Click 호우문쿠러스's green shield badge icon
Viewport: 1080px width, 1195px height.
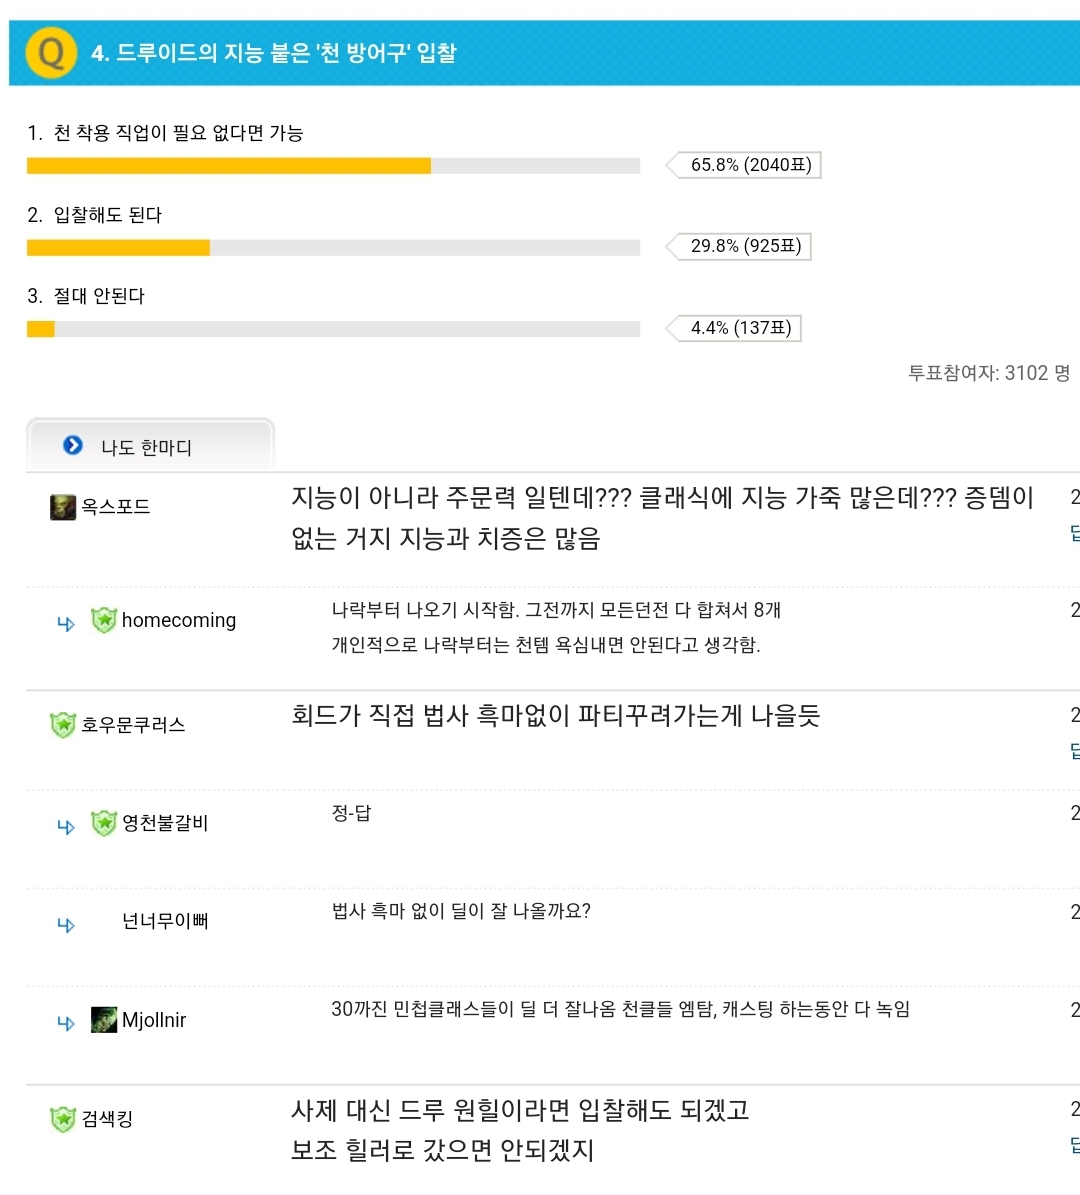click(62, 724)
